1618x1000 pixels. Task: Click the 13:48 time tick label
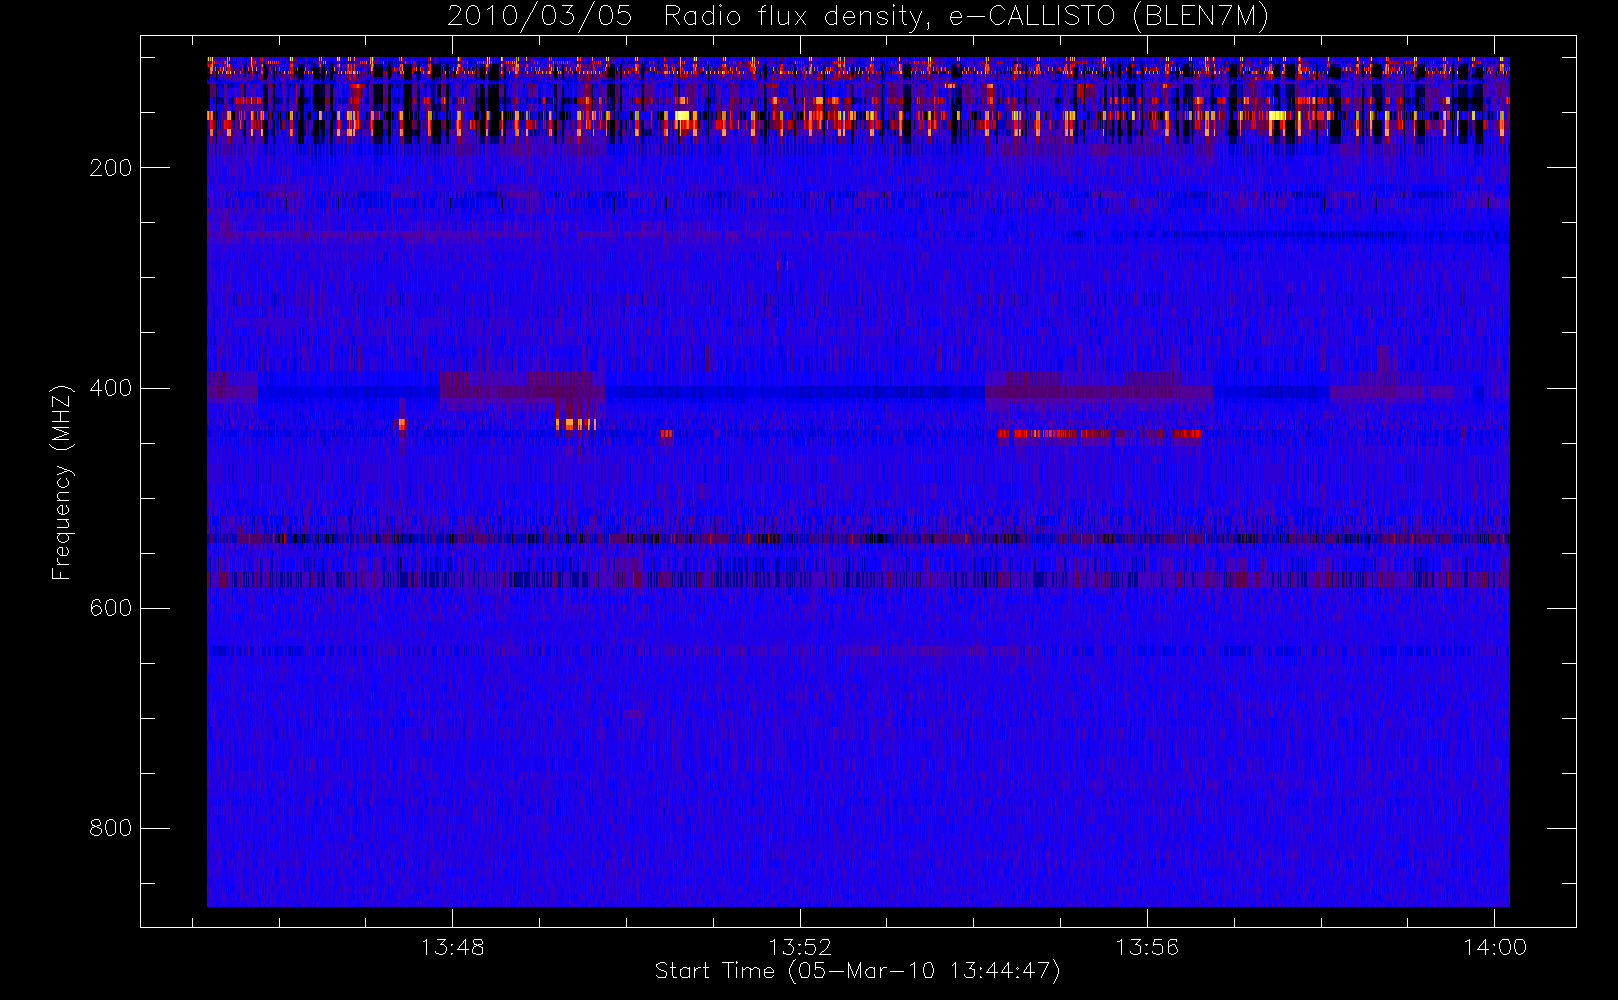(x=452, y=947)
